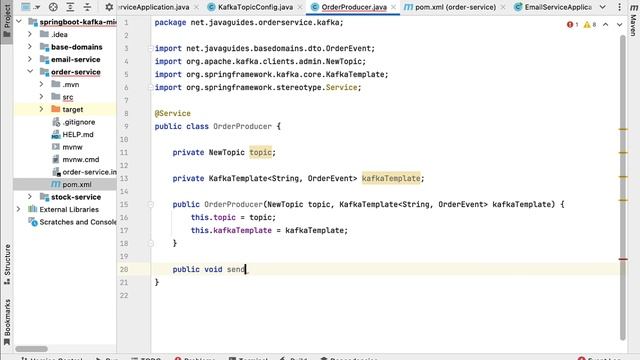
Task: Open the editor tabs more options menu
Action: [620, 7]
